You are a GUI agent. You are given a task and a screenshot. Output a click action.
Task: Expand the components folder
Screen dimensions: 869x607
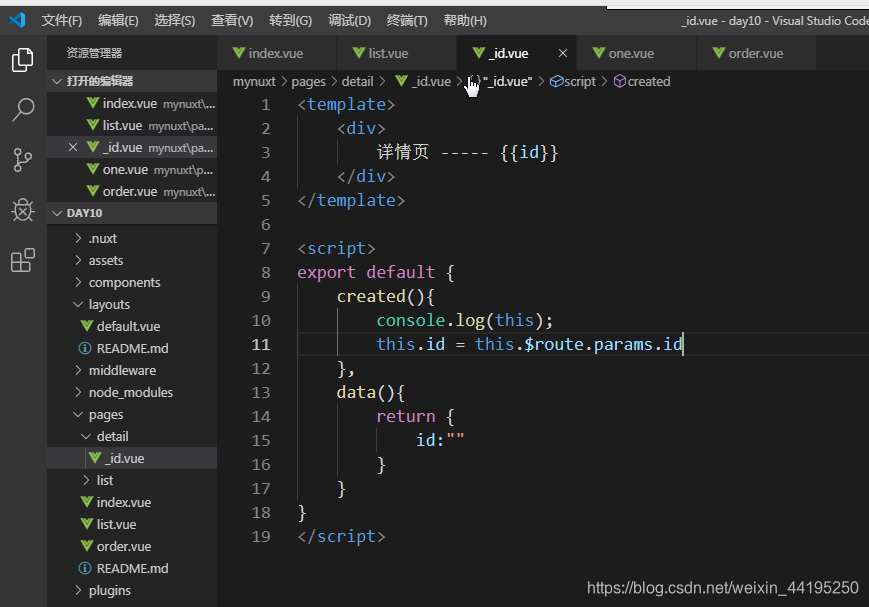point(132,282)
